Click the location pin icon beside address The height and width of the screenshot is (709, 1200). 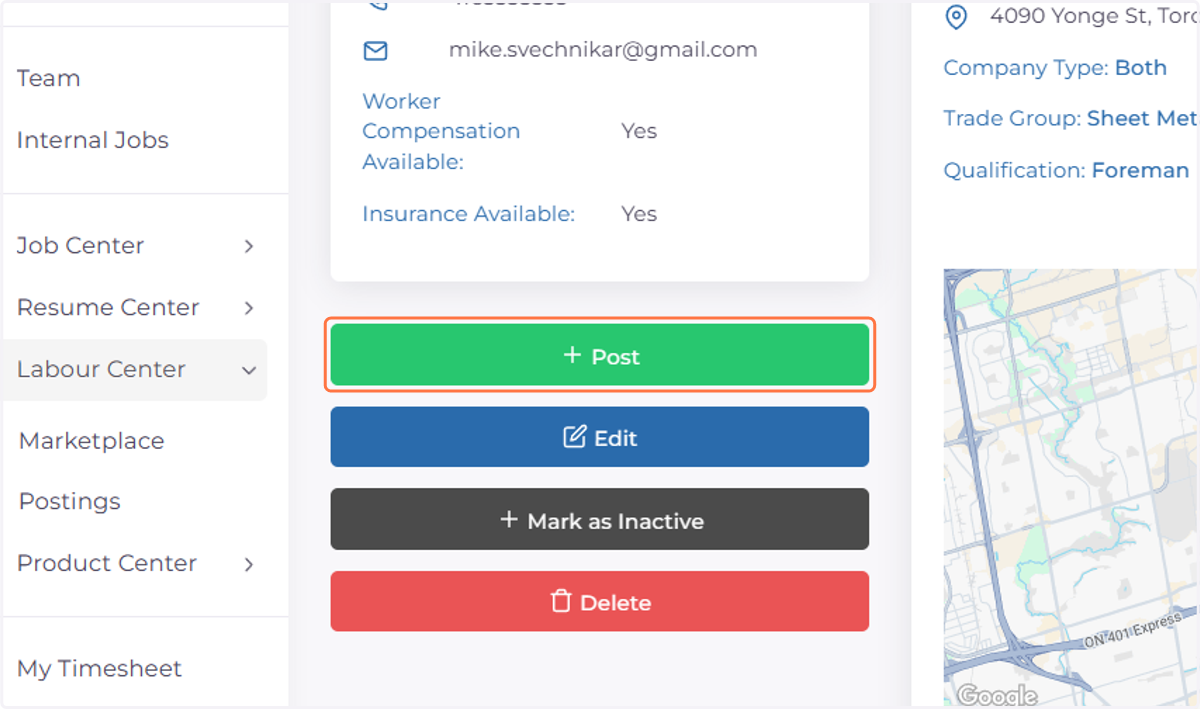tap(957, 17)
